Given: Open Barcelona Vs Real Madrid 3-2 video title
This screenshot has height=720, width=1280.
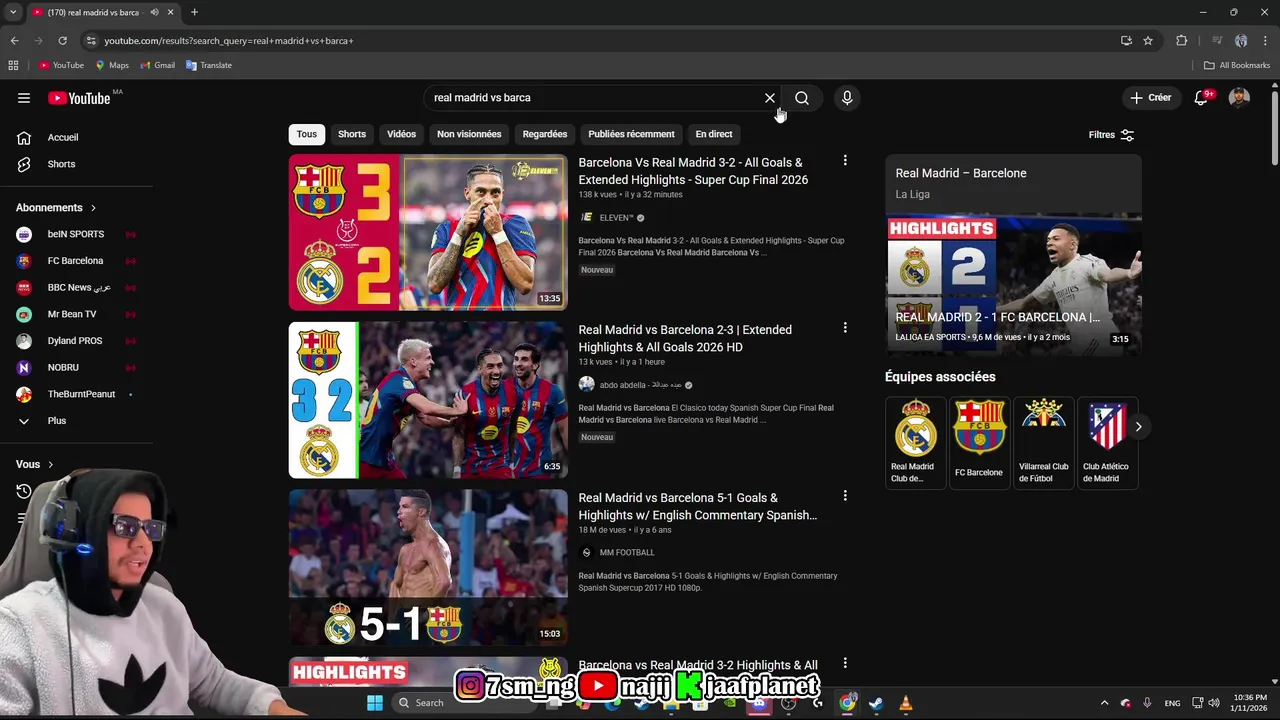Looking at the screenshot, I should tap(693, 171).
